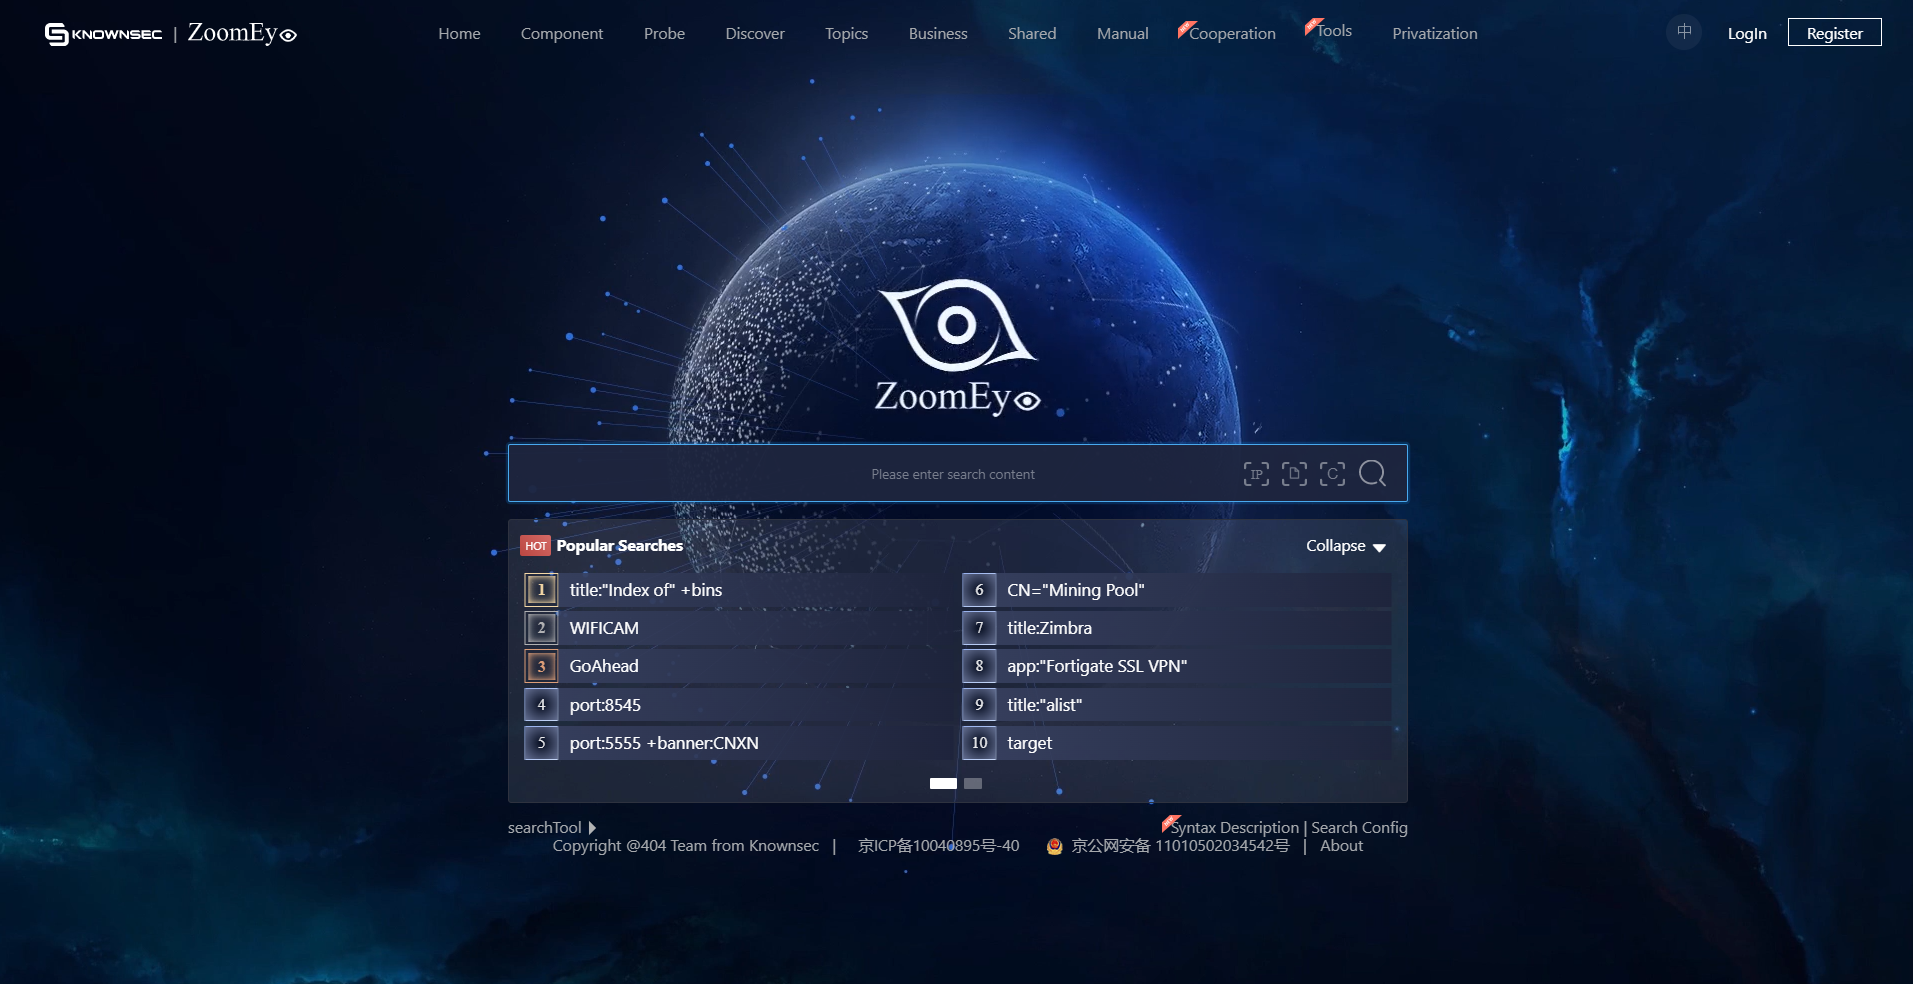Click the police badge icon in footer
Viewport: 1913px width, 984px height.
click(1054, 847)
